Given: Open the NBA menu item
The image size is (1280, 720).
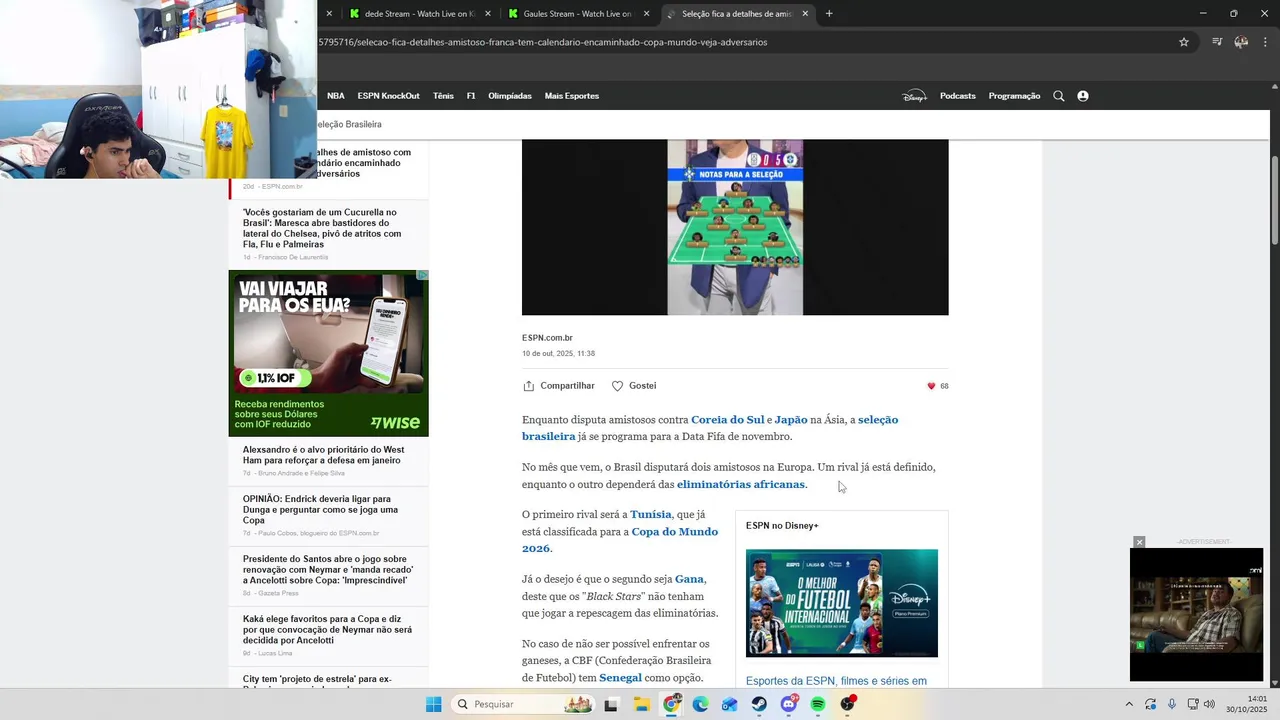Looking at the screenshot, I should pos(336,96).
